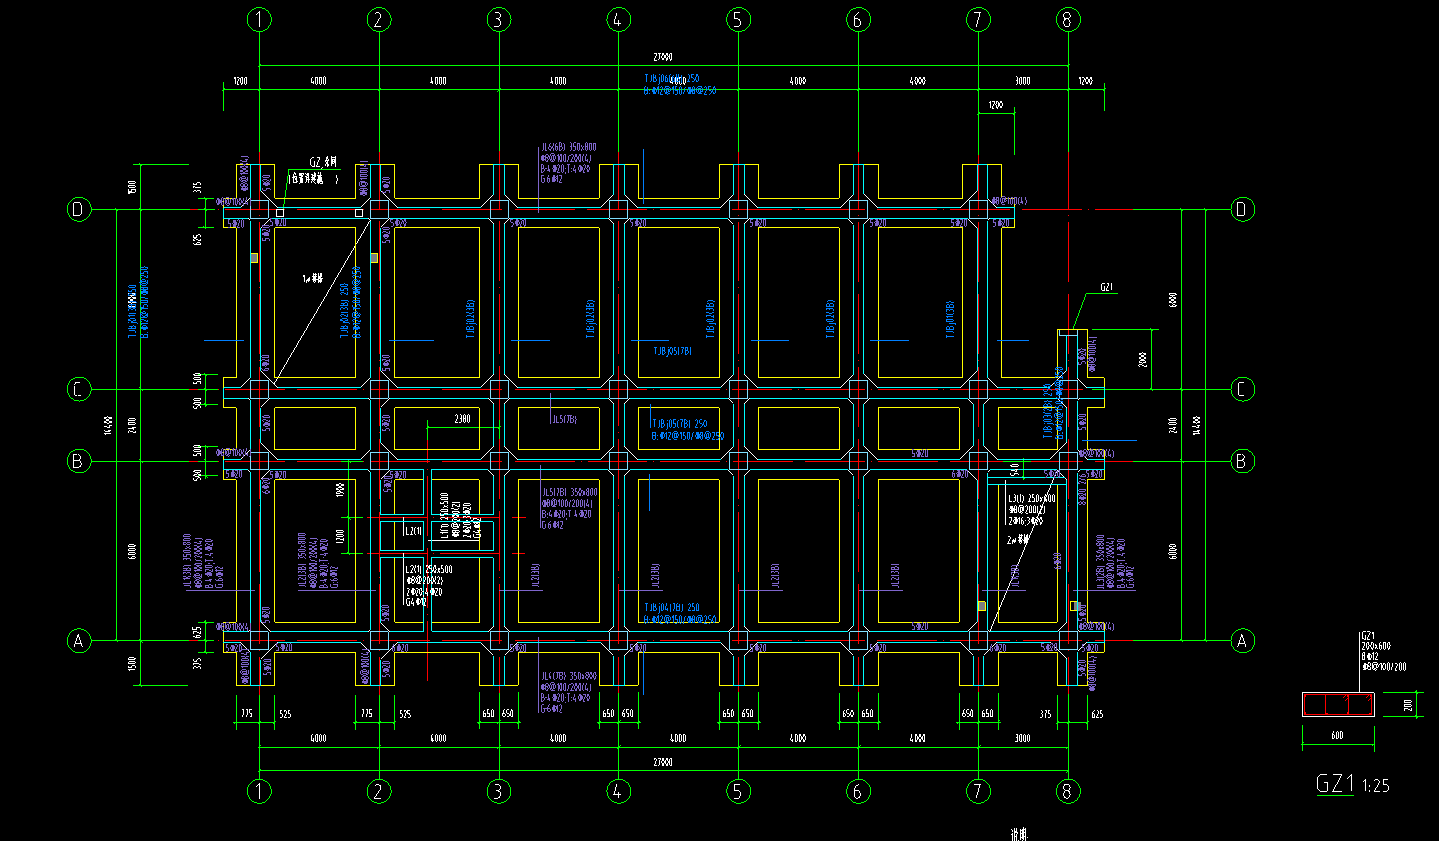
Task: Select the 2000 dimension text right of axis 8
Action: coord(1143,359)
